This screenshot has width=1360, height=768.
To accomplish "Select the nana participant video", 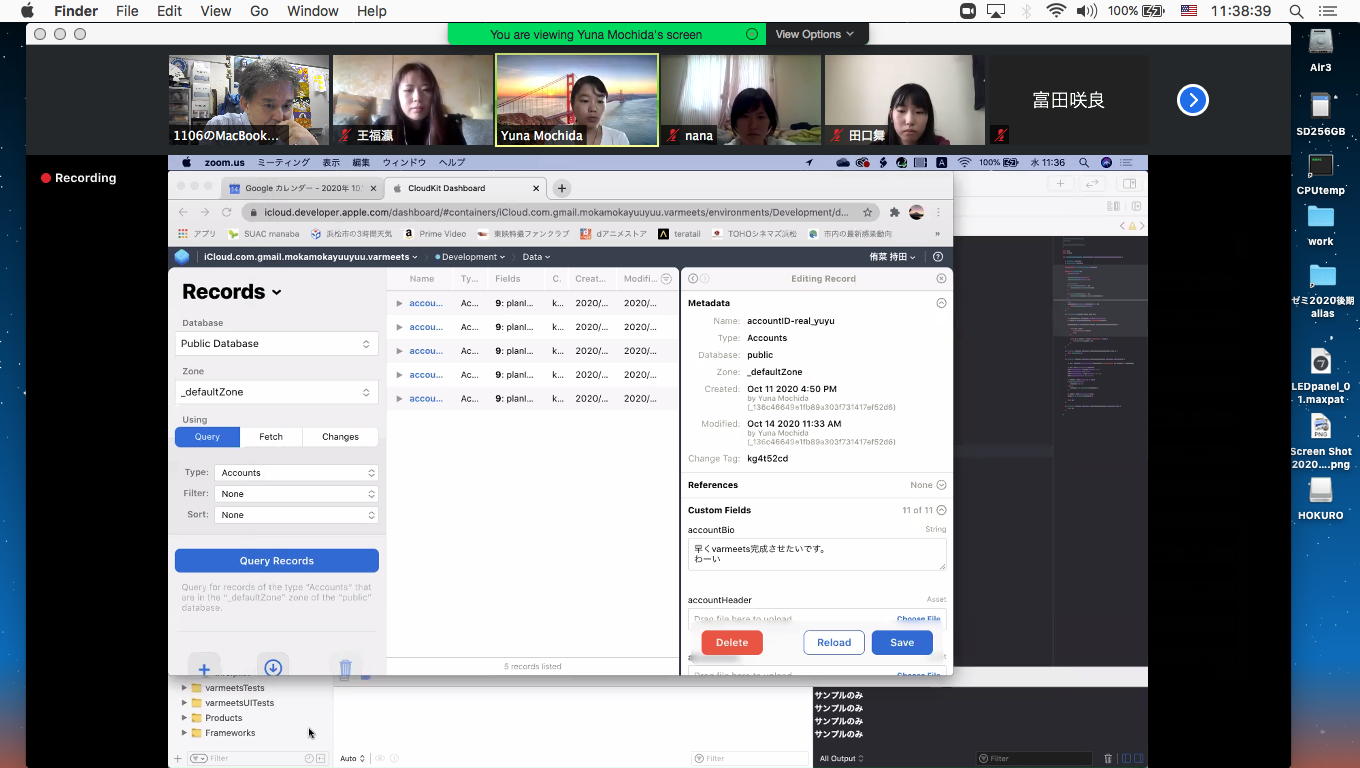I will click(x=741, y=100).
